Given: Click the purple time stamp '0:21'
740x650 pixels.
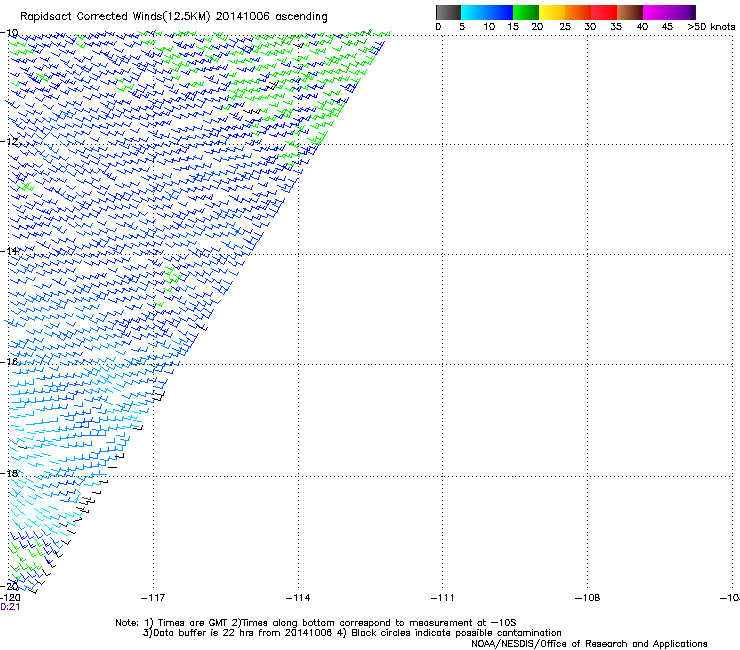Looking at the screenshot, I should pyautogui.click(x=10, y=607).
